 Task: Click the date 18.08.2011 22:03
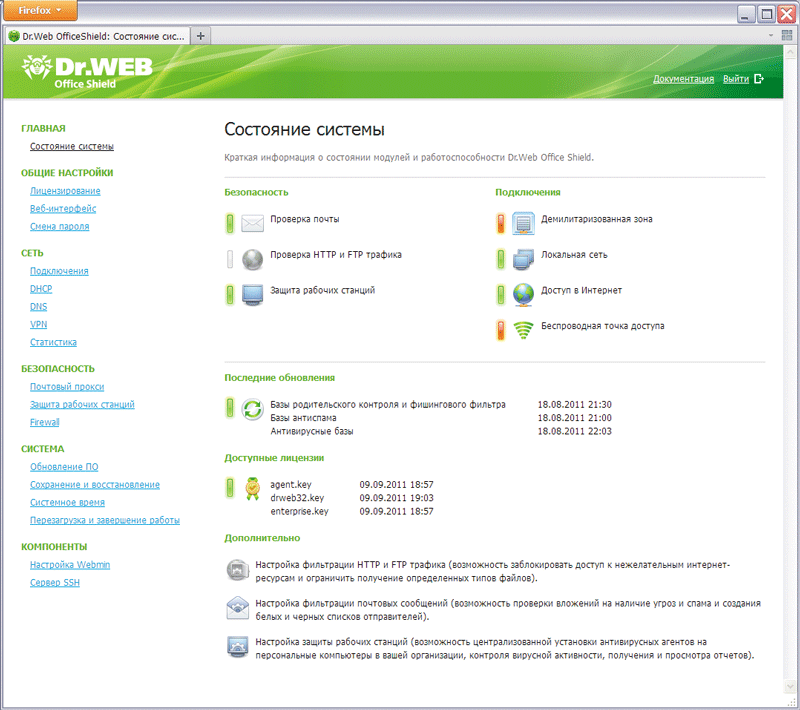[x=574, y=432]
